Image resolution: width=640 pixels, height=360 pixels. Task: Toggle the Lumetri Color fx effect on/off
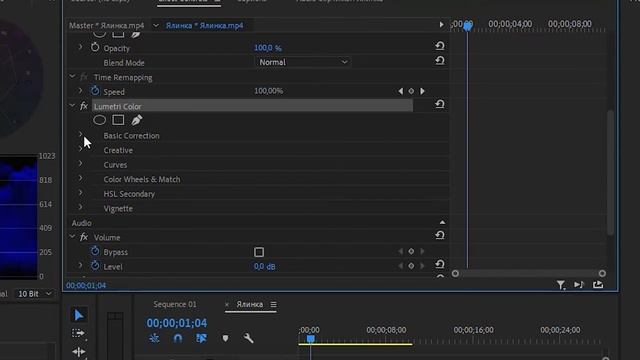(x=84, y=106)
